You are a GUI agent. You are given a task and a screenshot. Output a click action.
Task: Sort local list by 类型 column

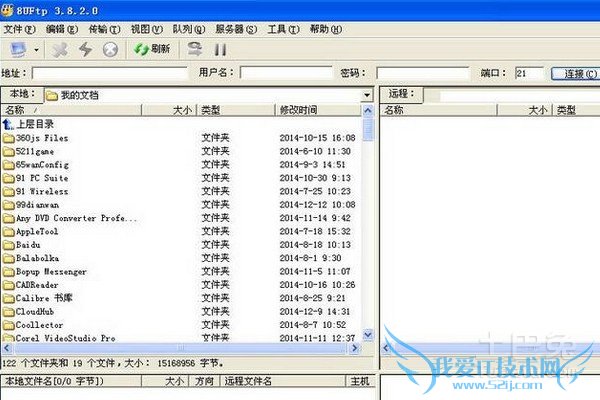coord(236,110)
